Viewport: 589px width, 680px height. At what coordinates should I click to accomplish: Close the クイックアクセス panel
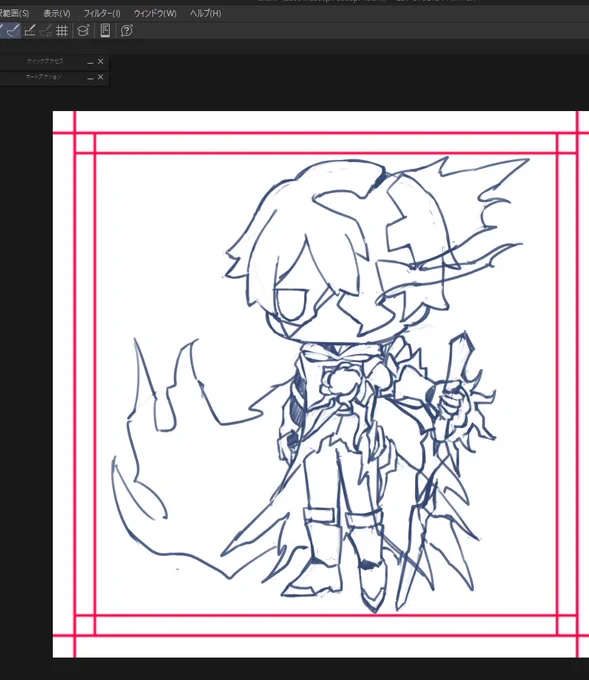pos(101,62)
